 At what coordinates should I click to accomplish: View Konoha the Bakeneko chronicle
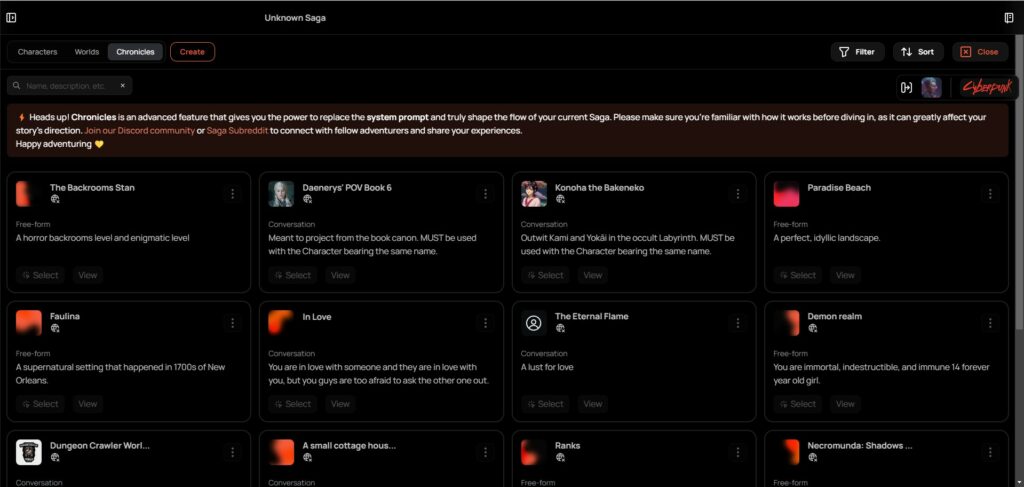pyautogui.click(x=593, y=275)
